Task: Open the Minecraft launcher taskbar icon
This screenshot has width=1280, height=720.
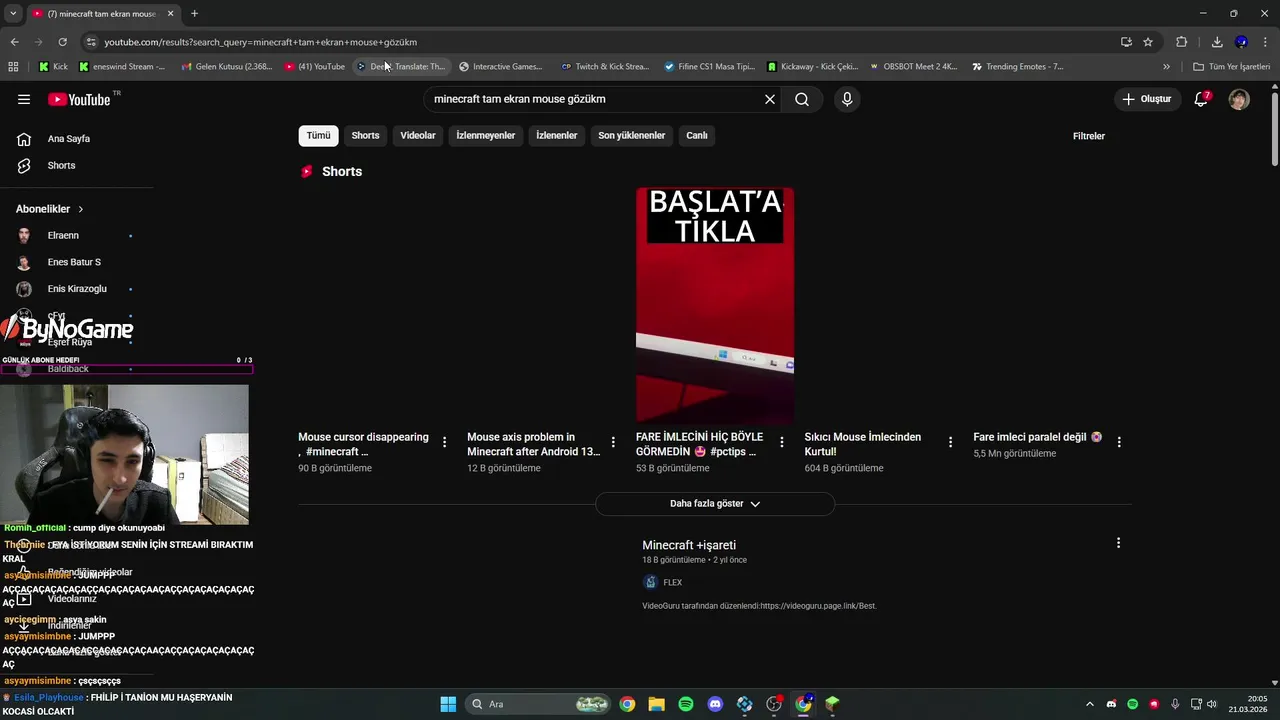Action: coord(832,704)
